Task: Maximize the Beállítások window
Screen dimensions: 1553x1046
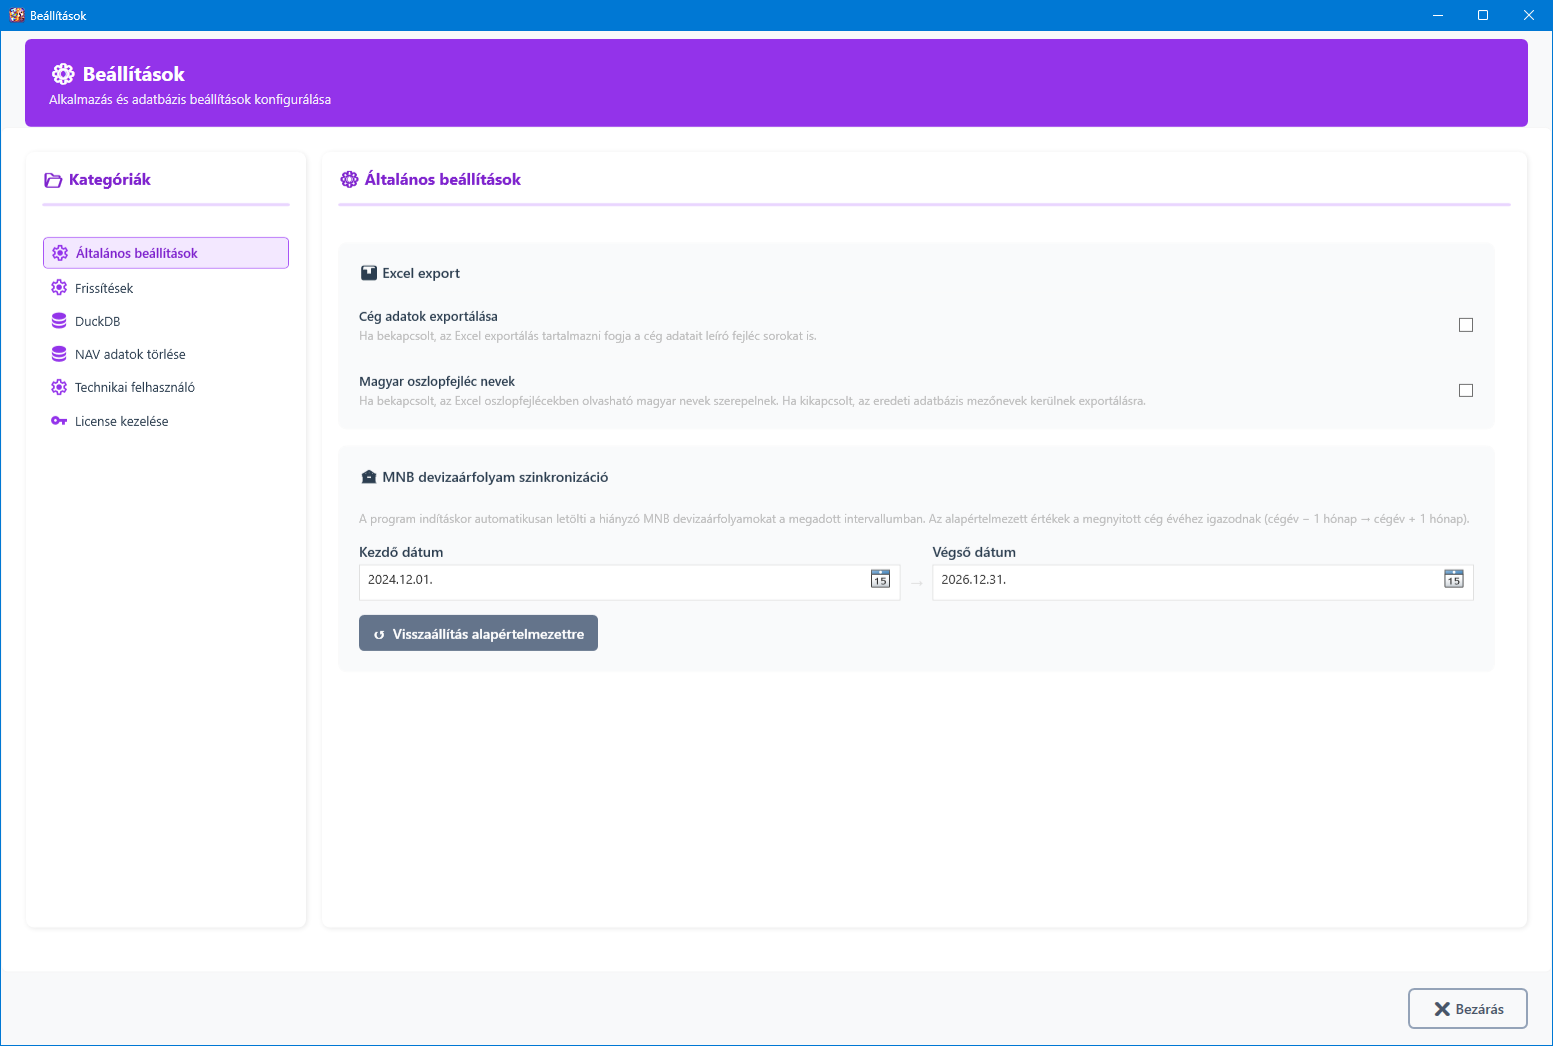Action: (1483, 15)
